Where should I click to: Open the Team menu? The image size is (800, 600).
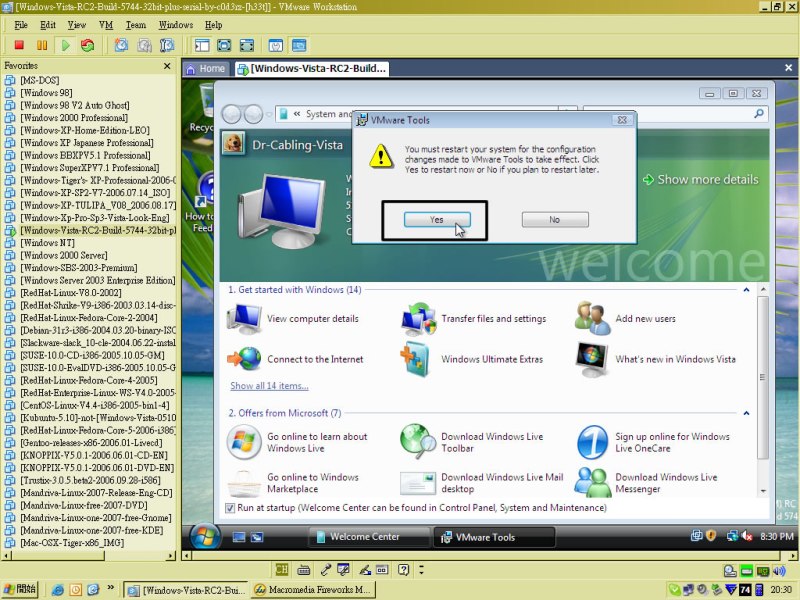point(136,25)
